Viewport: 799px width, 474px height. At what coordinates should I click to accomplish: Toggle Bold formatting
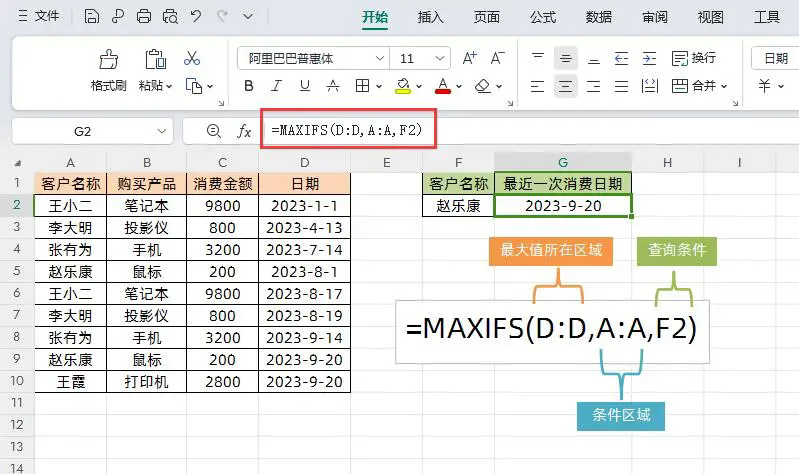pyautogui.click(x=249, y=86)
